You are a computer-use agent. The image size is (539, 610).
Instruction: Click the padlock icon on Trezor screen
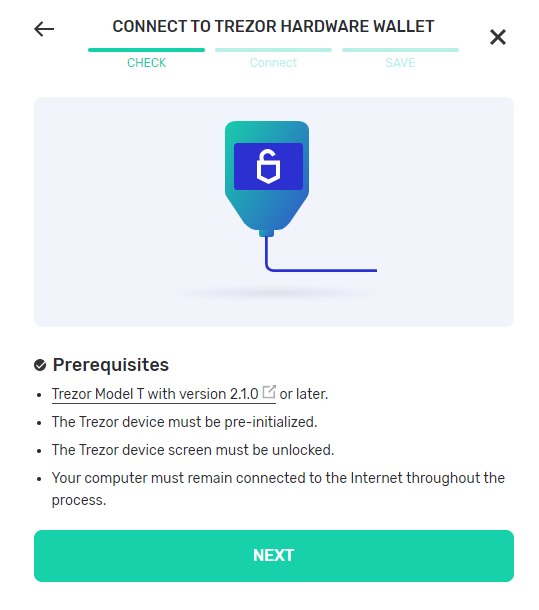click(x=268, y=166)
